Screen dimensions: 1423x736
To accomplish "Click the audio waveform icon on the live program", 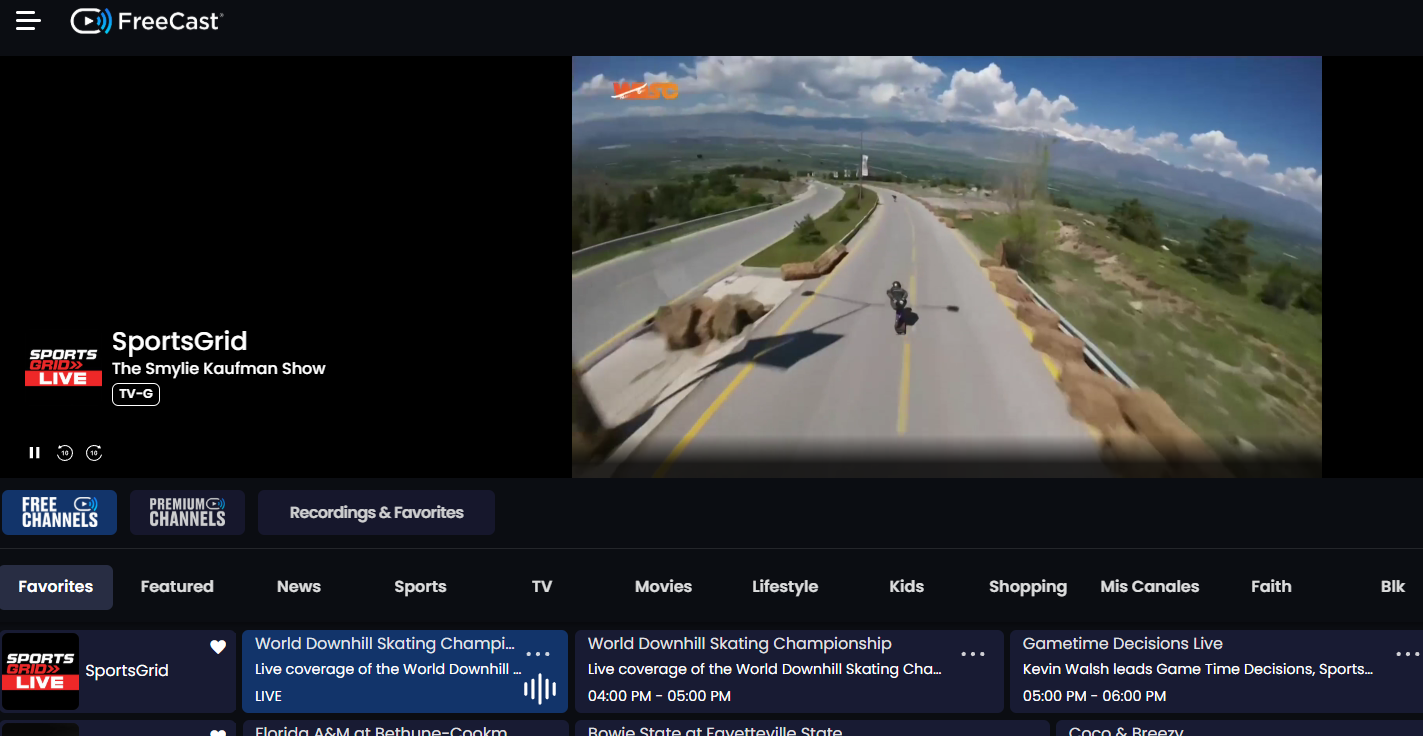I will tap(539, 688).
